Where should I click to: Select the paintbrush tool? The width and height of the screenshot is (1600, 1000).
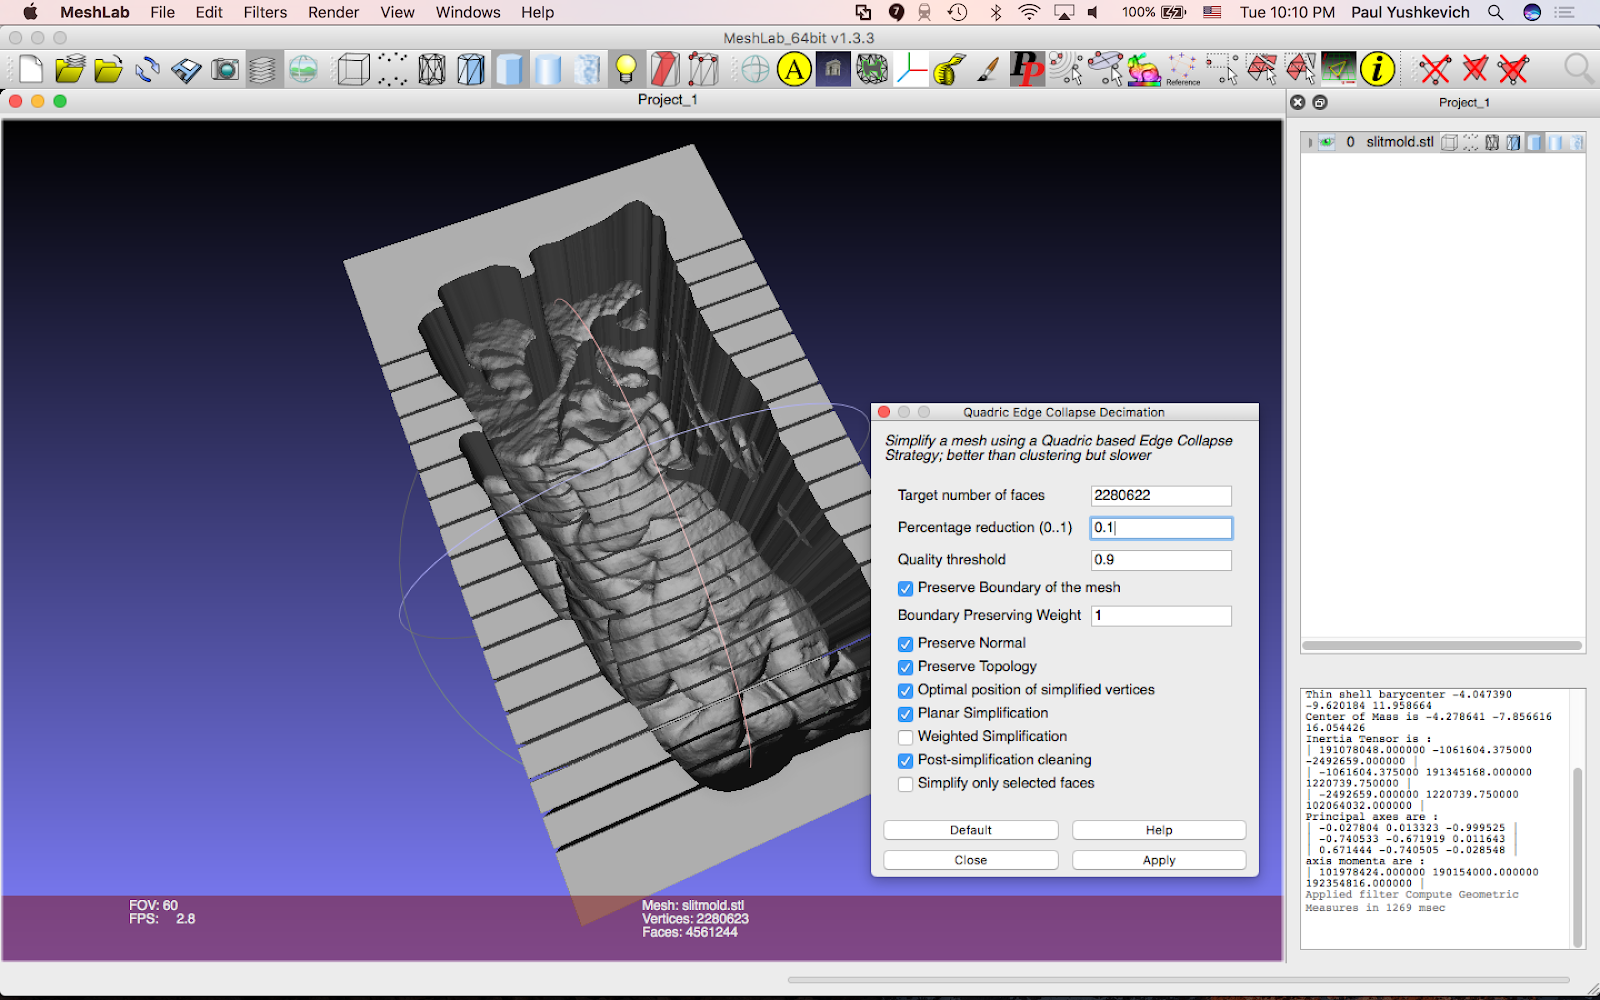tap(988, 69)
